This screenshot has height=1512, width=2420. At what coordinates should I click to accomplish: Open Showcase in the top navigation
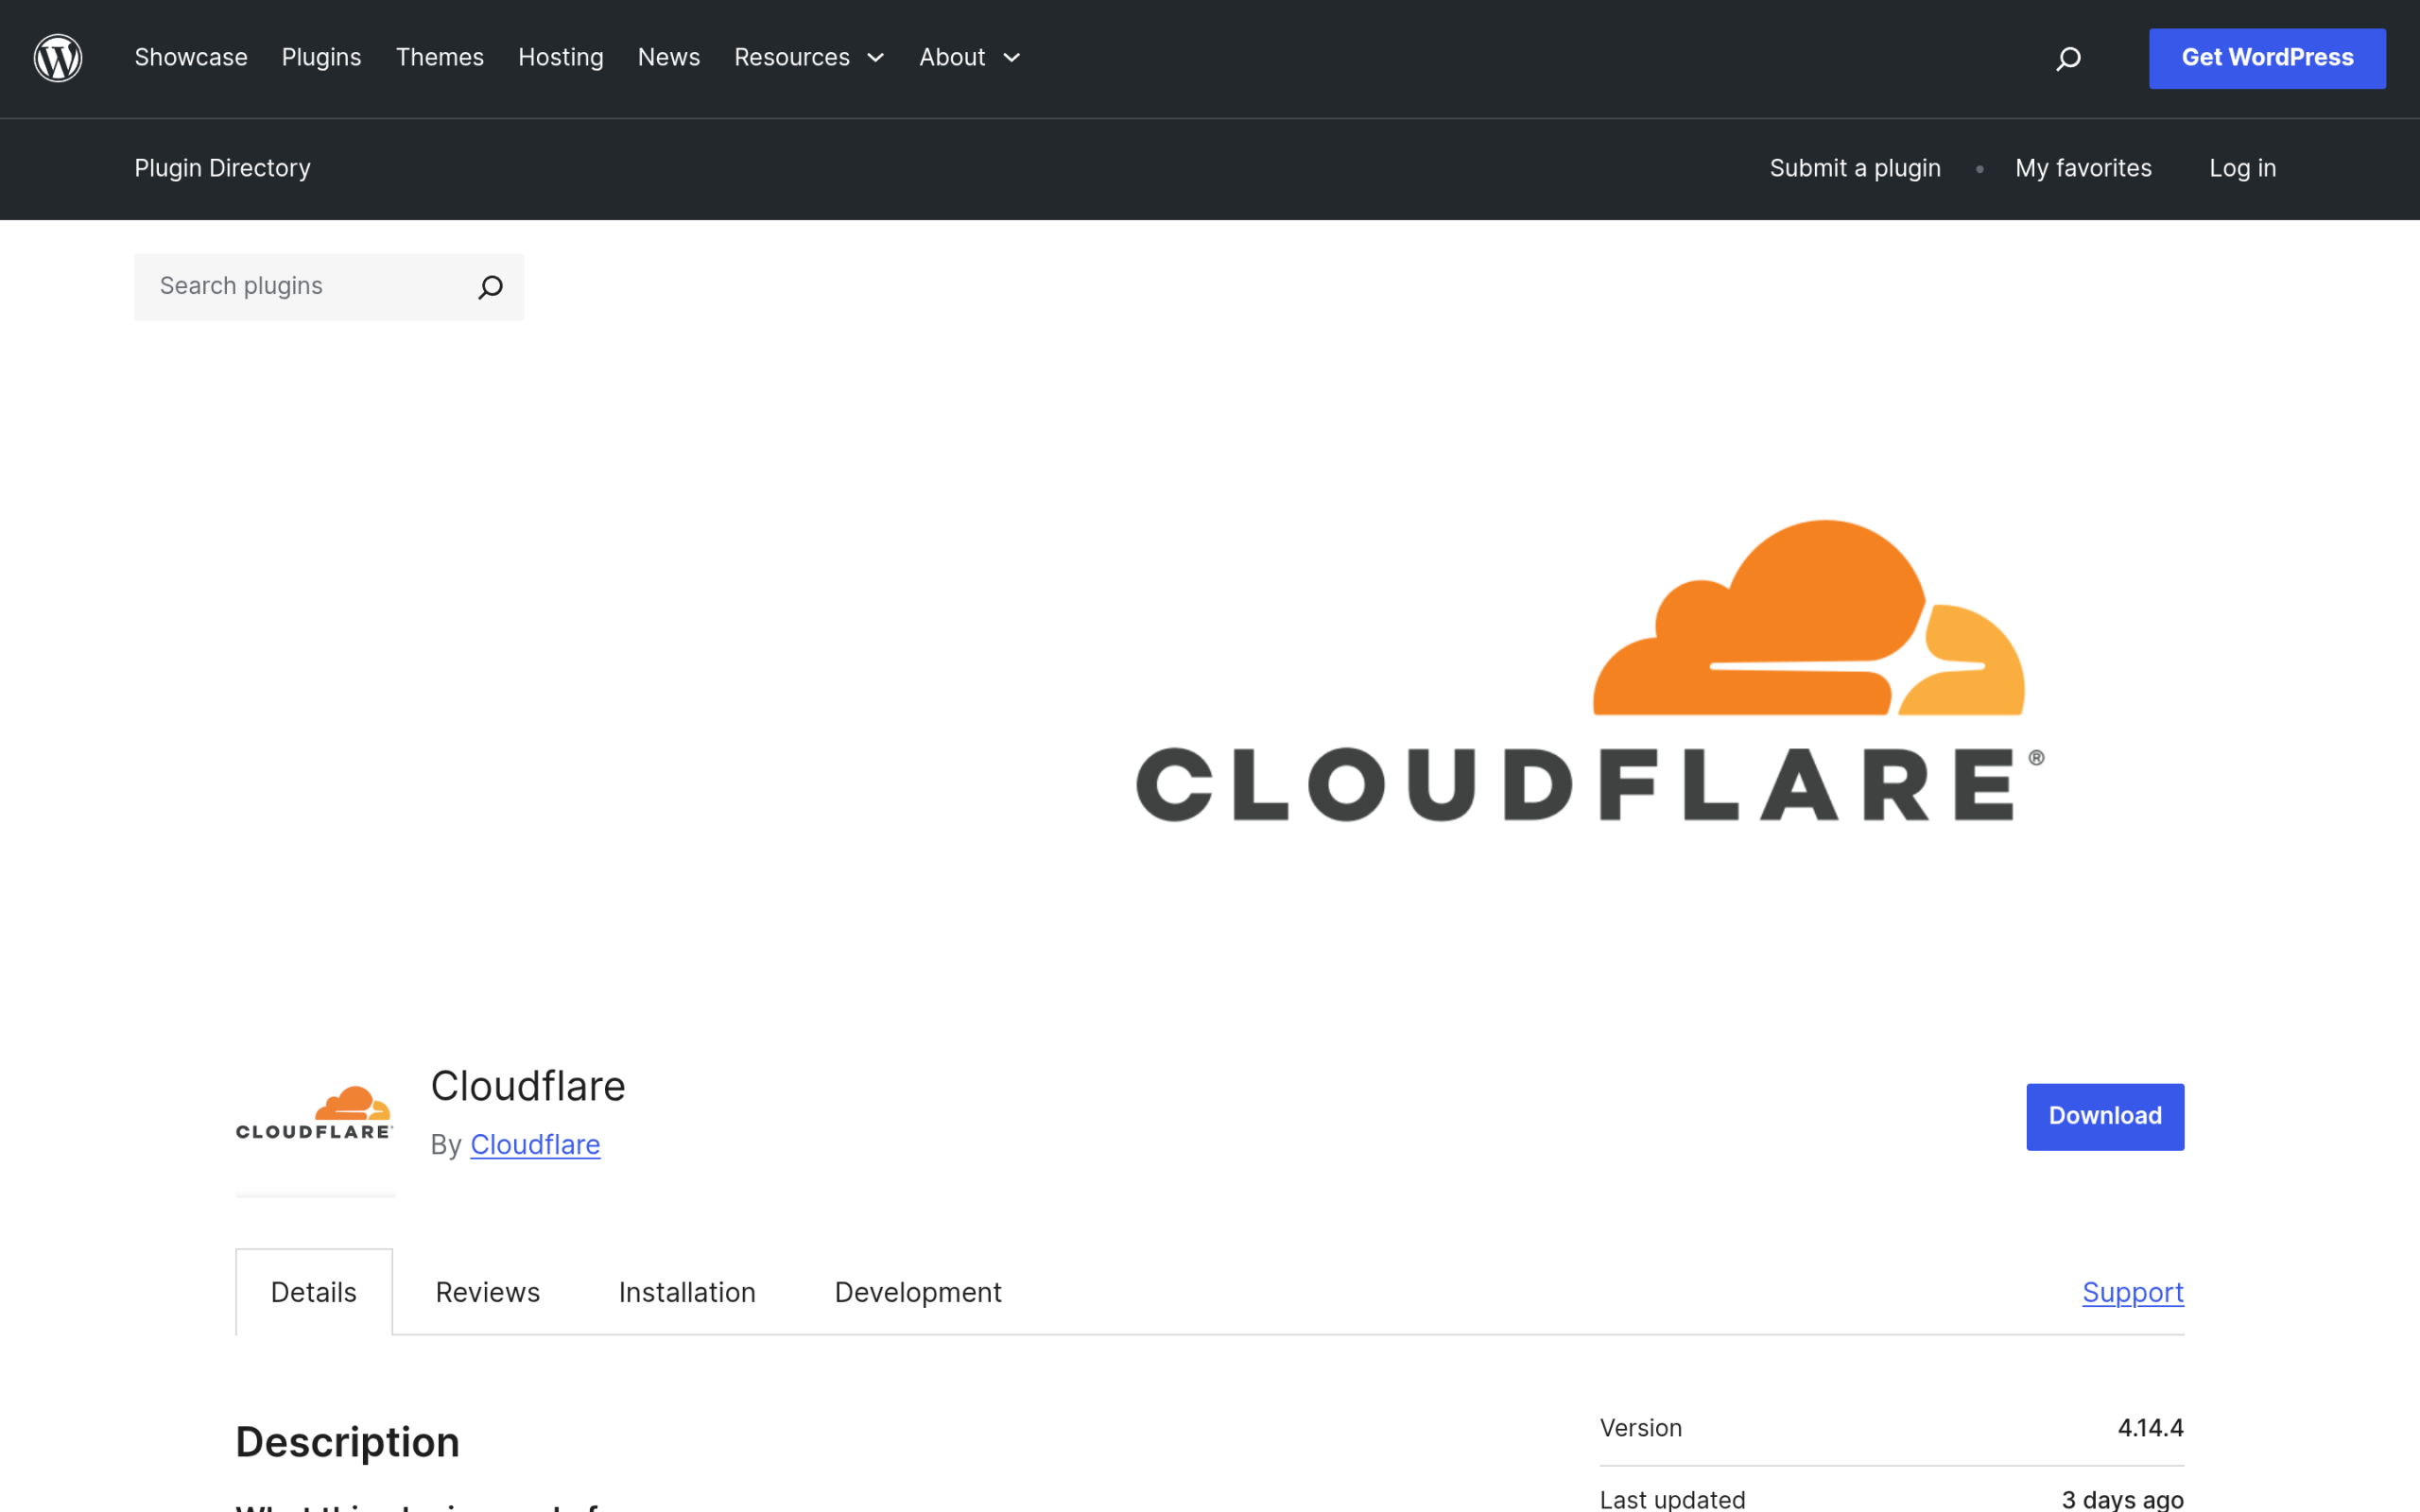click(x=191, y=58)
